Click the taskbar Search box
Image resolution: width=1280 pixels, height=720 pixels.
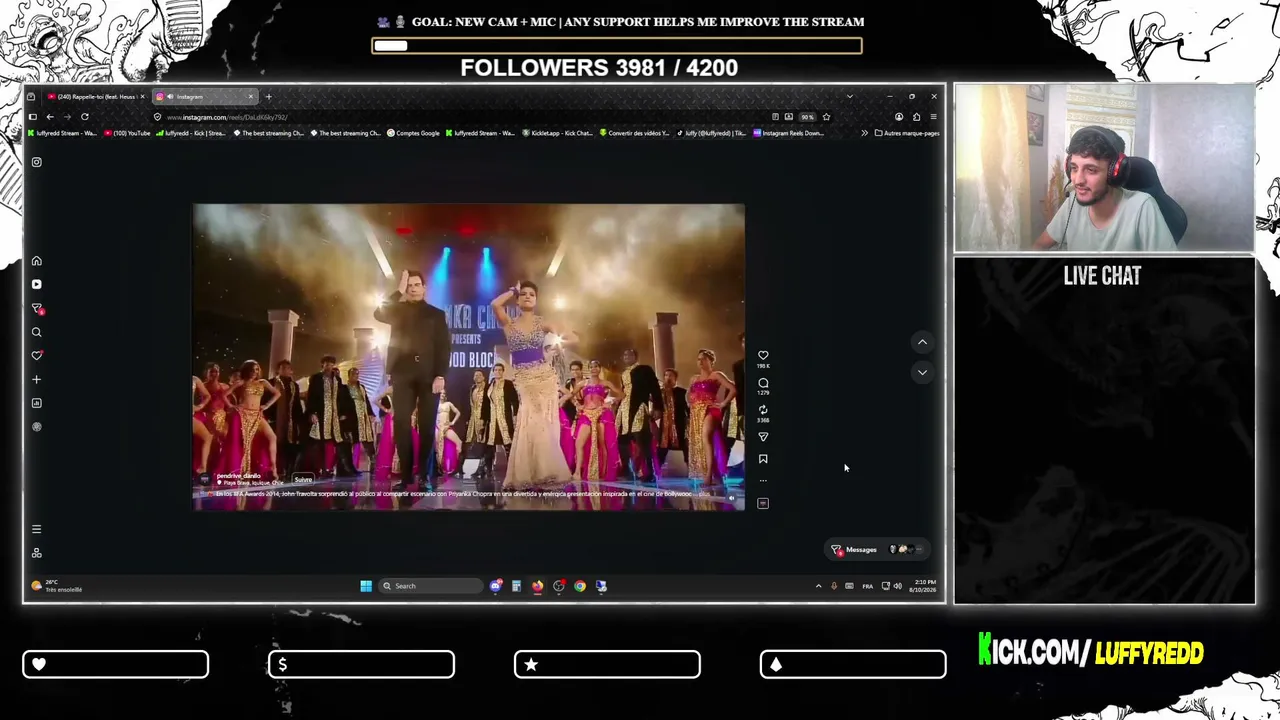coord(431,586)
